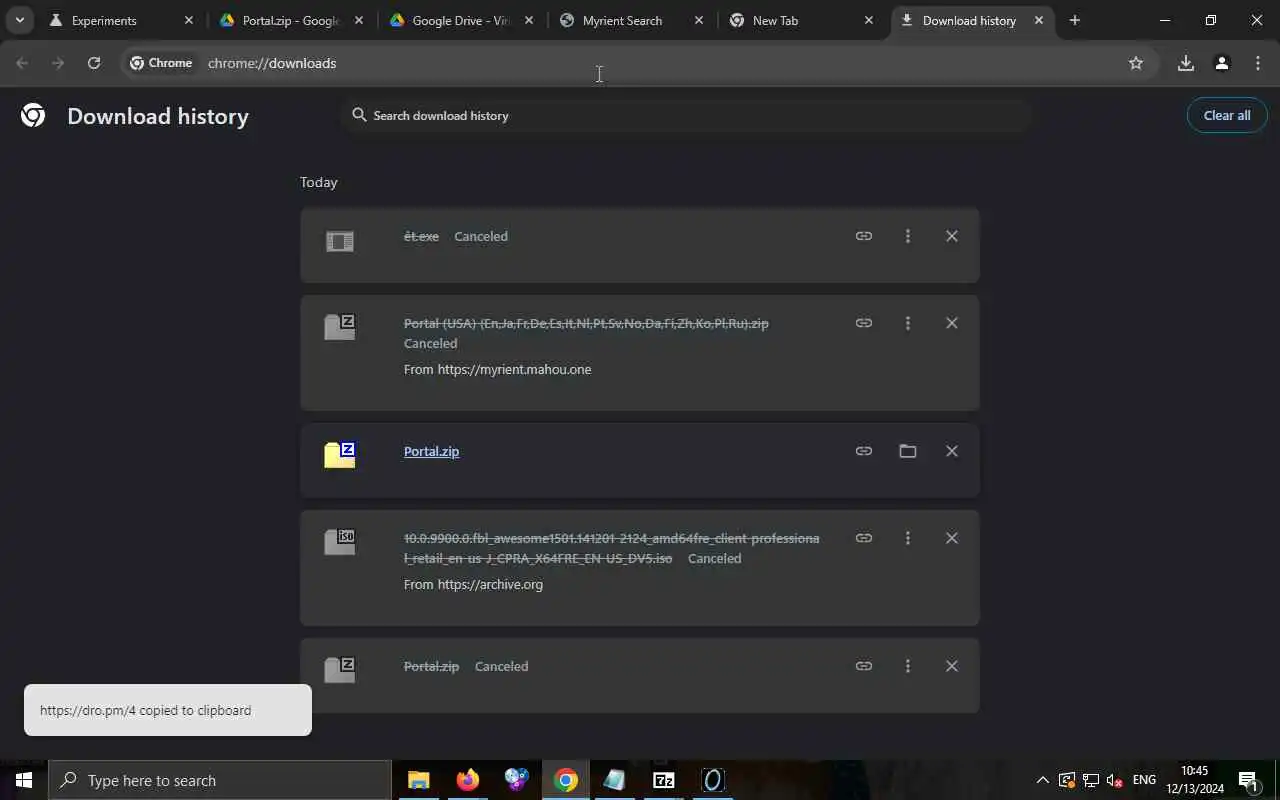1280x800 pixels.
Task: Remove Portal (USA) zip from list
Action: tap(952, 323)
